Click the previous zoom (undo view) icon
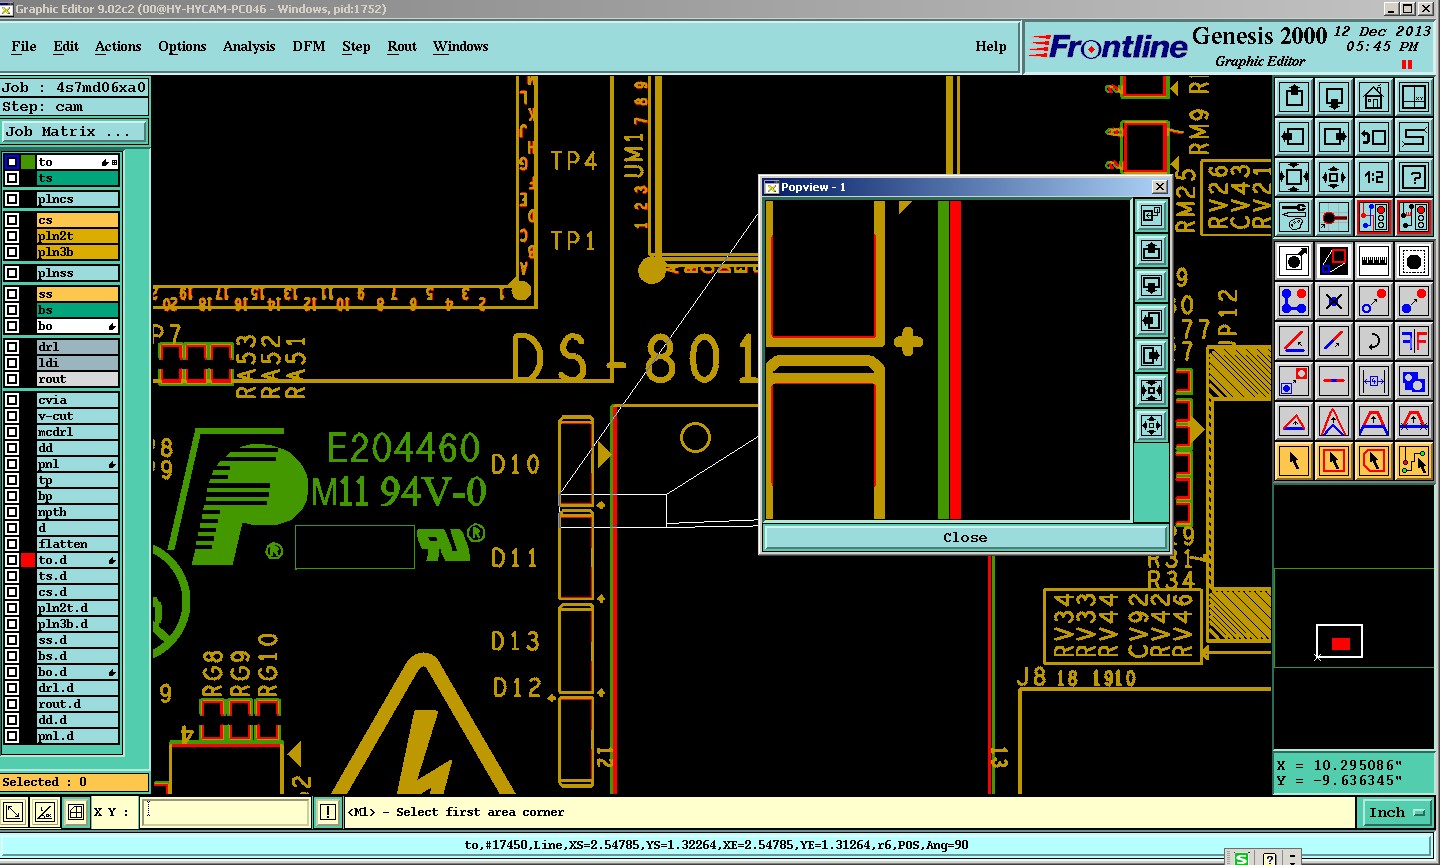Screen dimensions: 1440x865 pyautogui.click(x=1374, y=137)
